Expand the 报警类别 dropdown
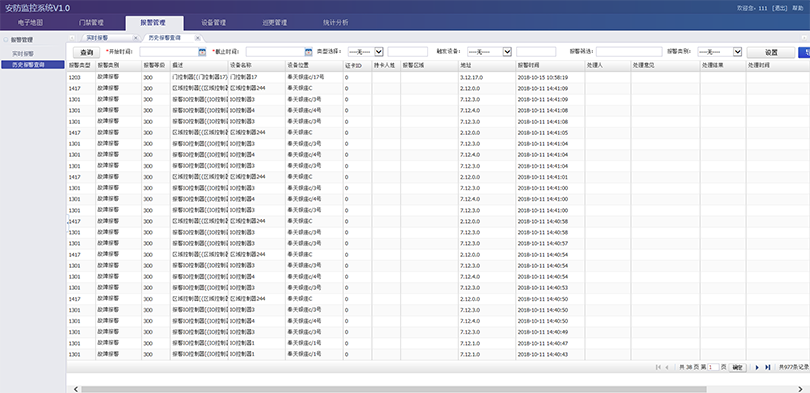 720,52
